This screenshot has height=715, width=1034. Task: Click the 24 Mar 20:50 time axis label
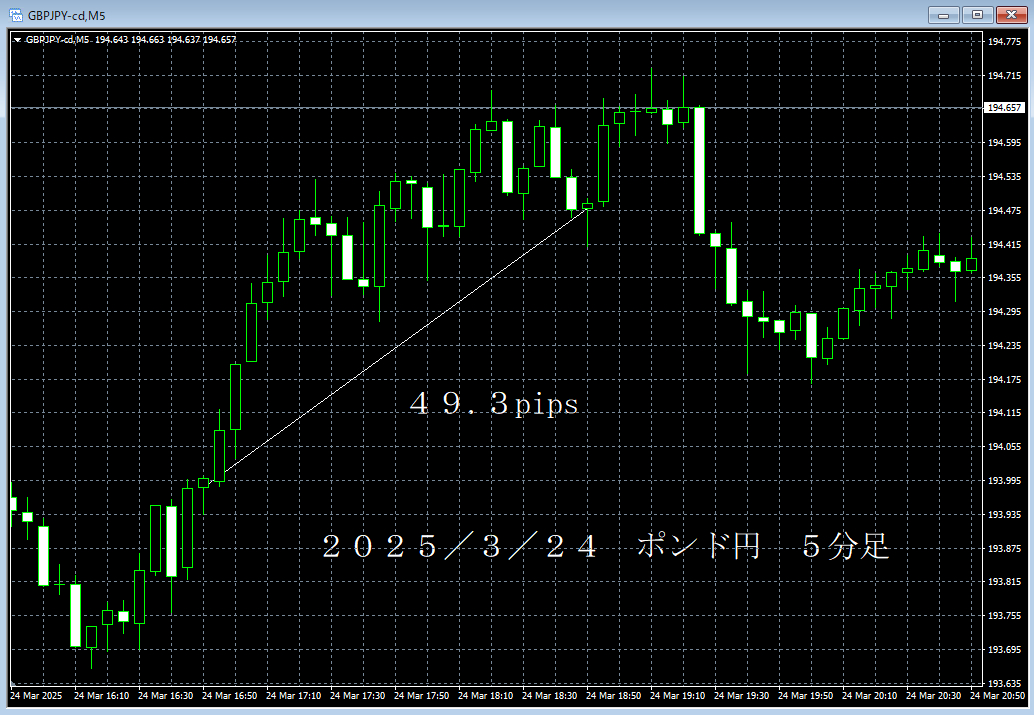point(996,696)
